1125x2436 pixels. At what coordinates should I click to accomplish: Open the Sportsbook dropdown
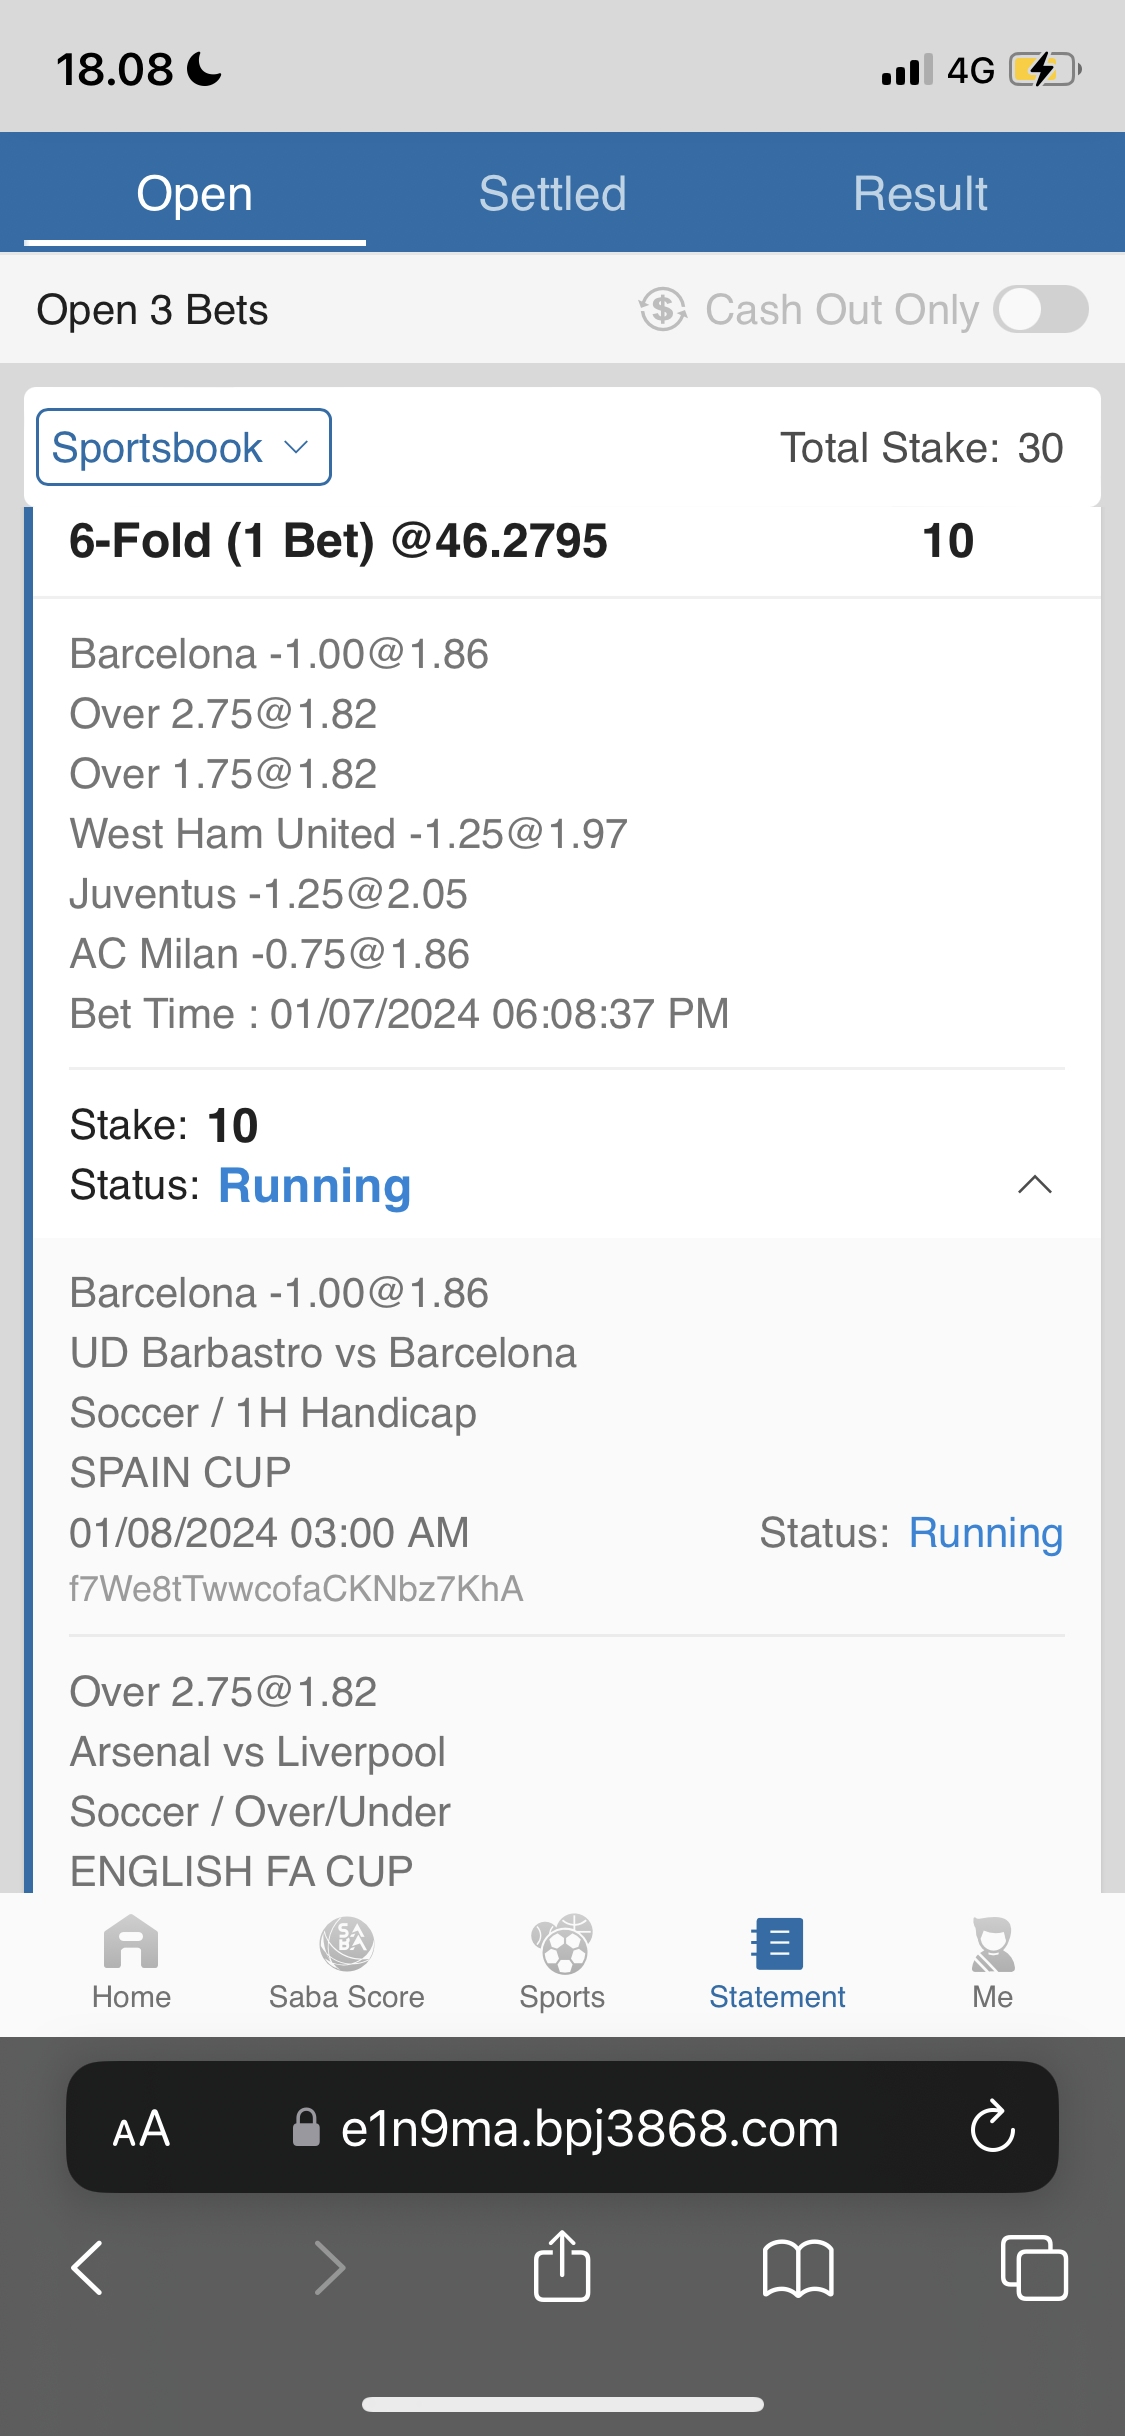[x=184, y=447]
